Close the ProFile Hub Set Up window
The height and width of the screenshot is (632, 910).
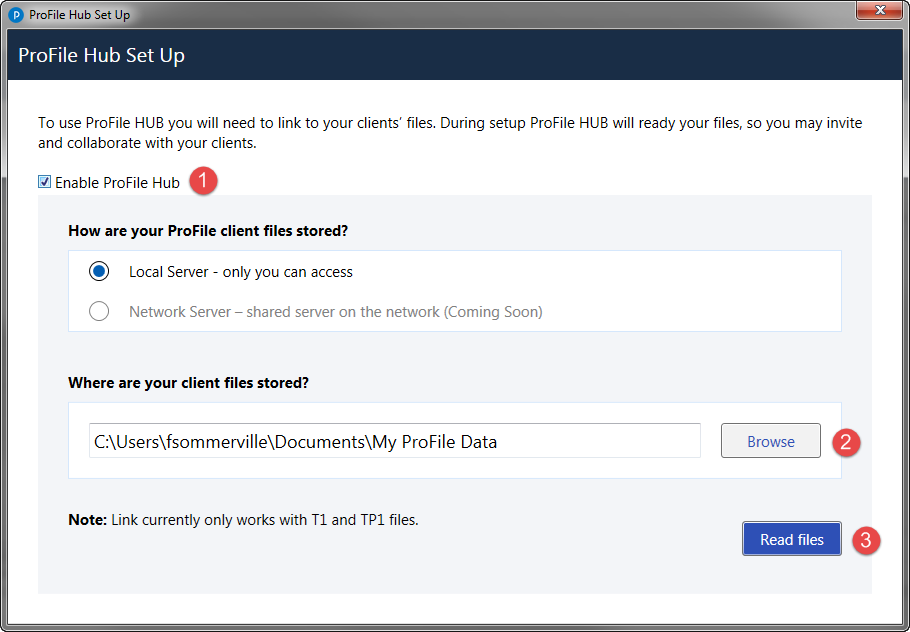879,10
